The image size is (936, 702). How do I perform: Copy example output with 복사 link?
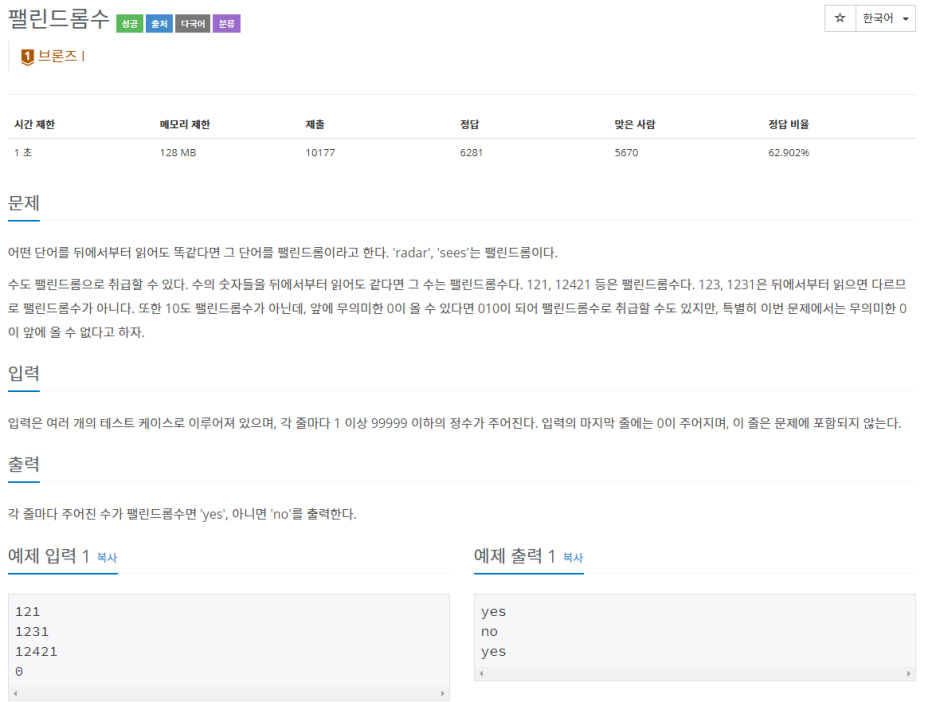[573, 558]
